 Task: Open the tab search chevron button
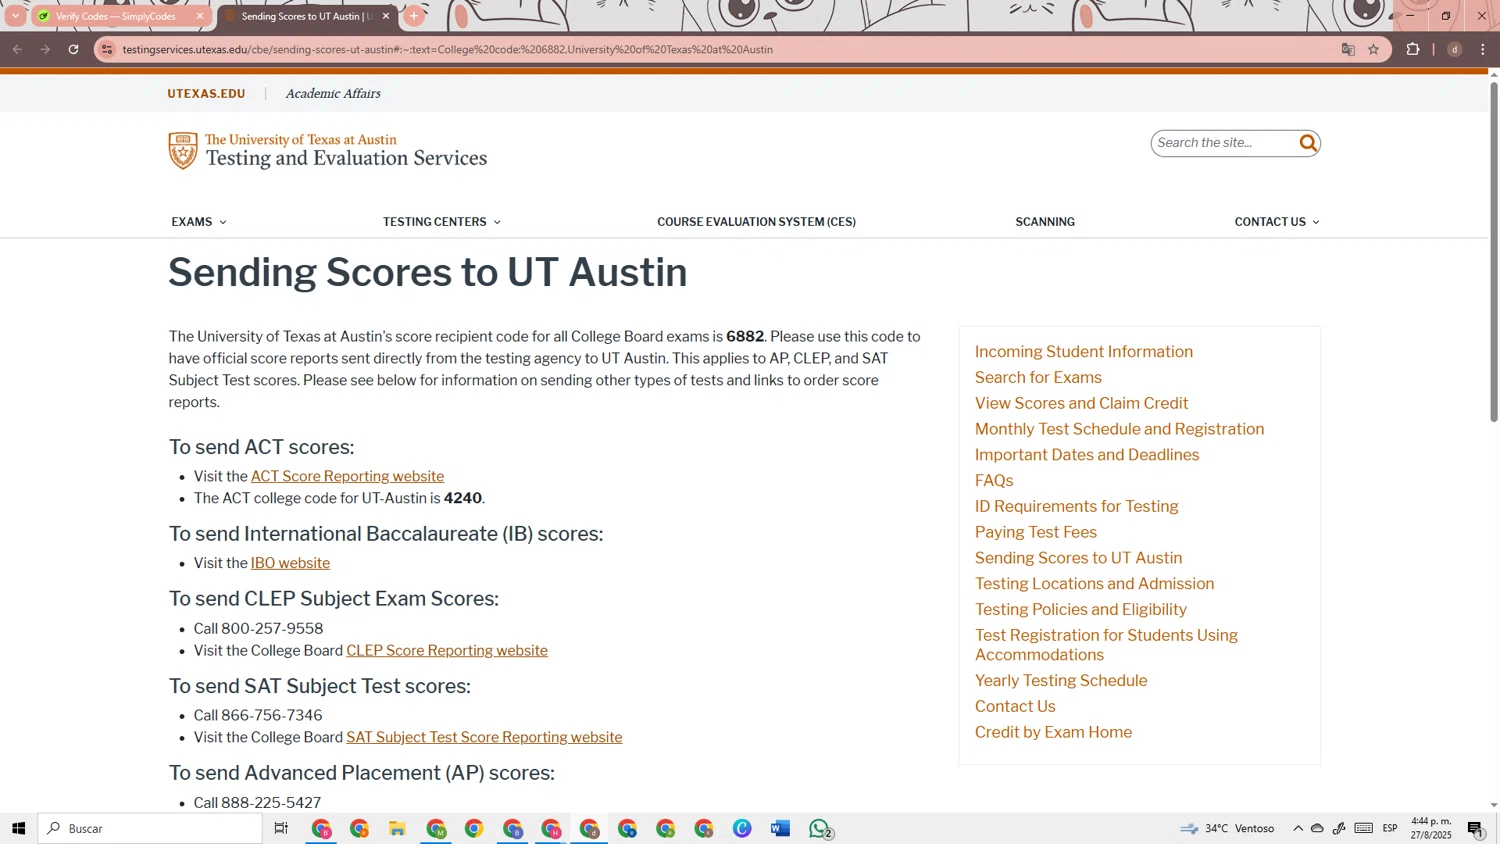point(15,16)
